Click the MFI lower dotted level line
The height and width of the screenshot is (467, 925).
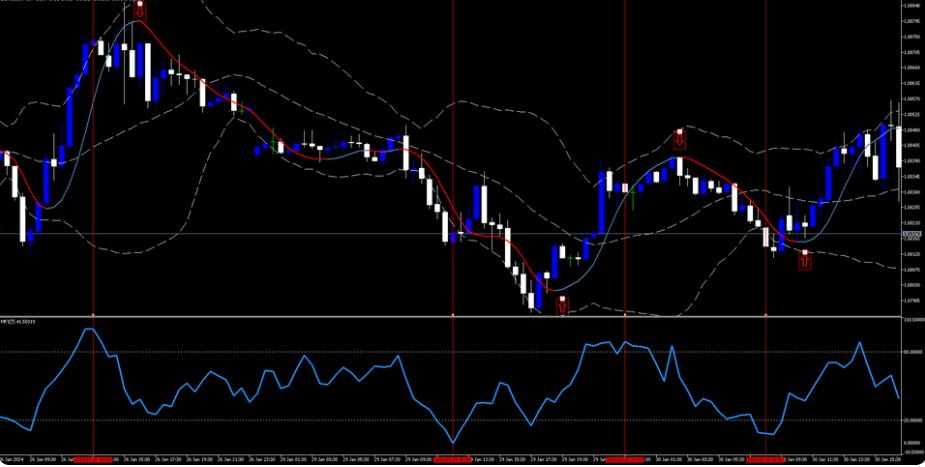coord(300,420)
